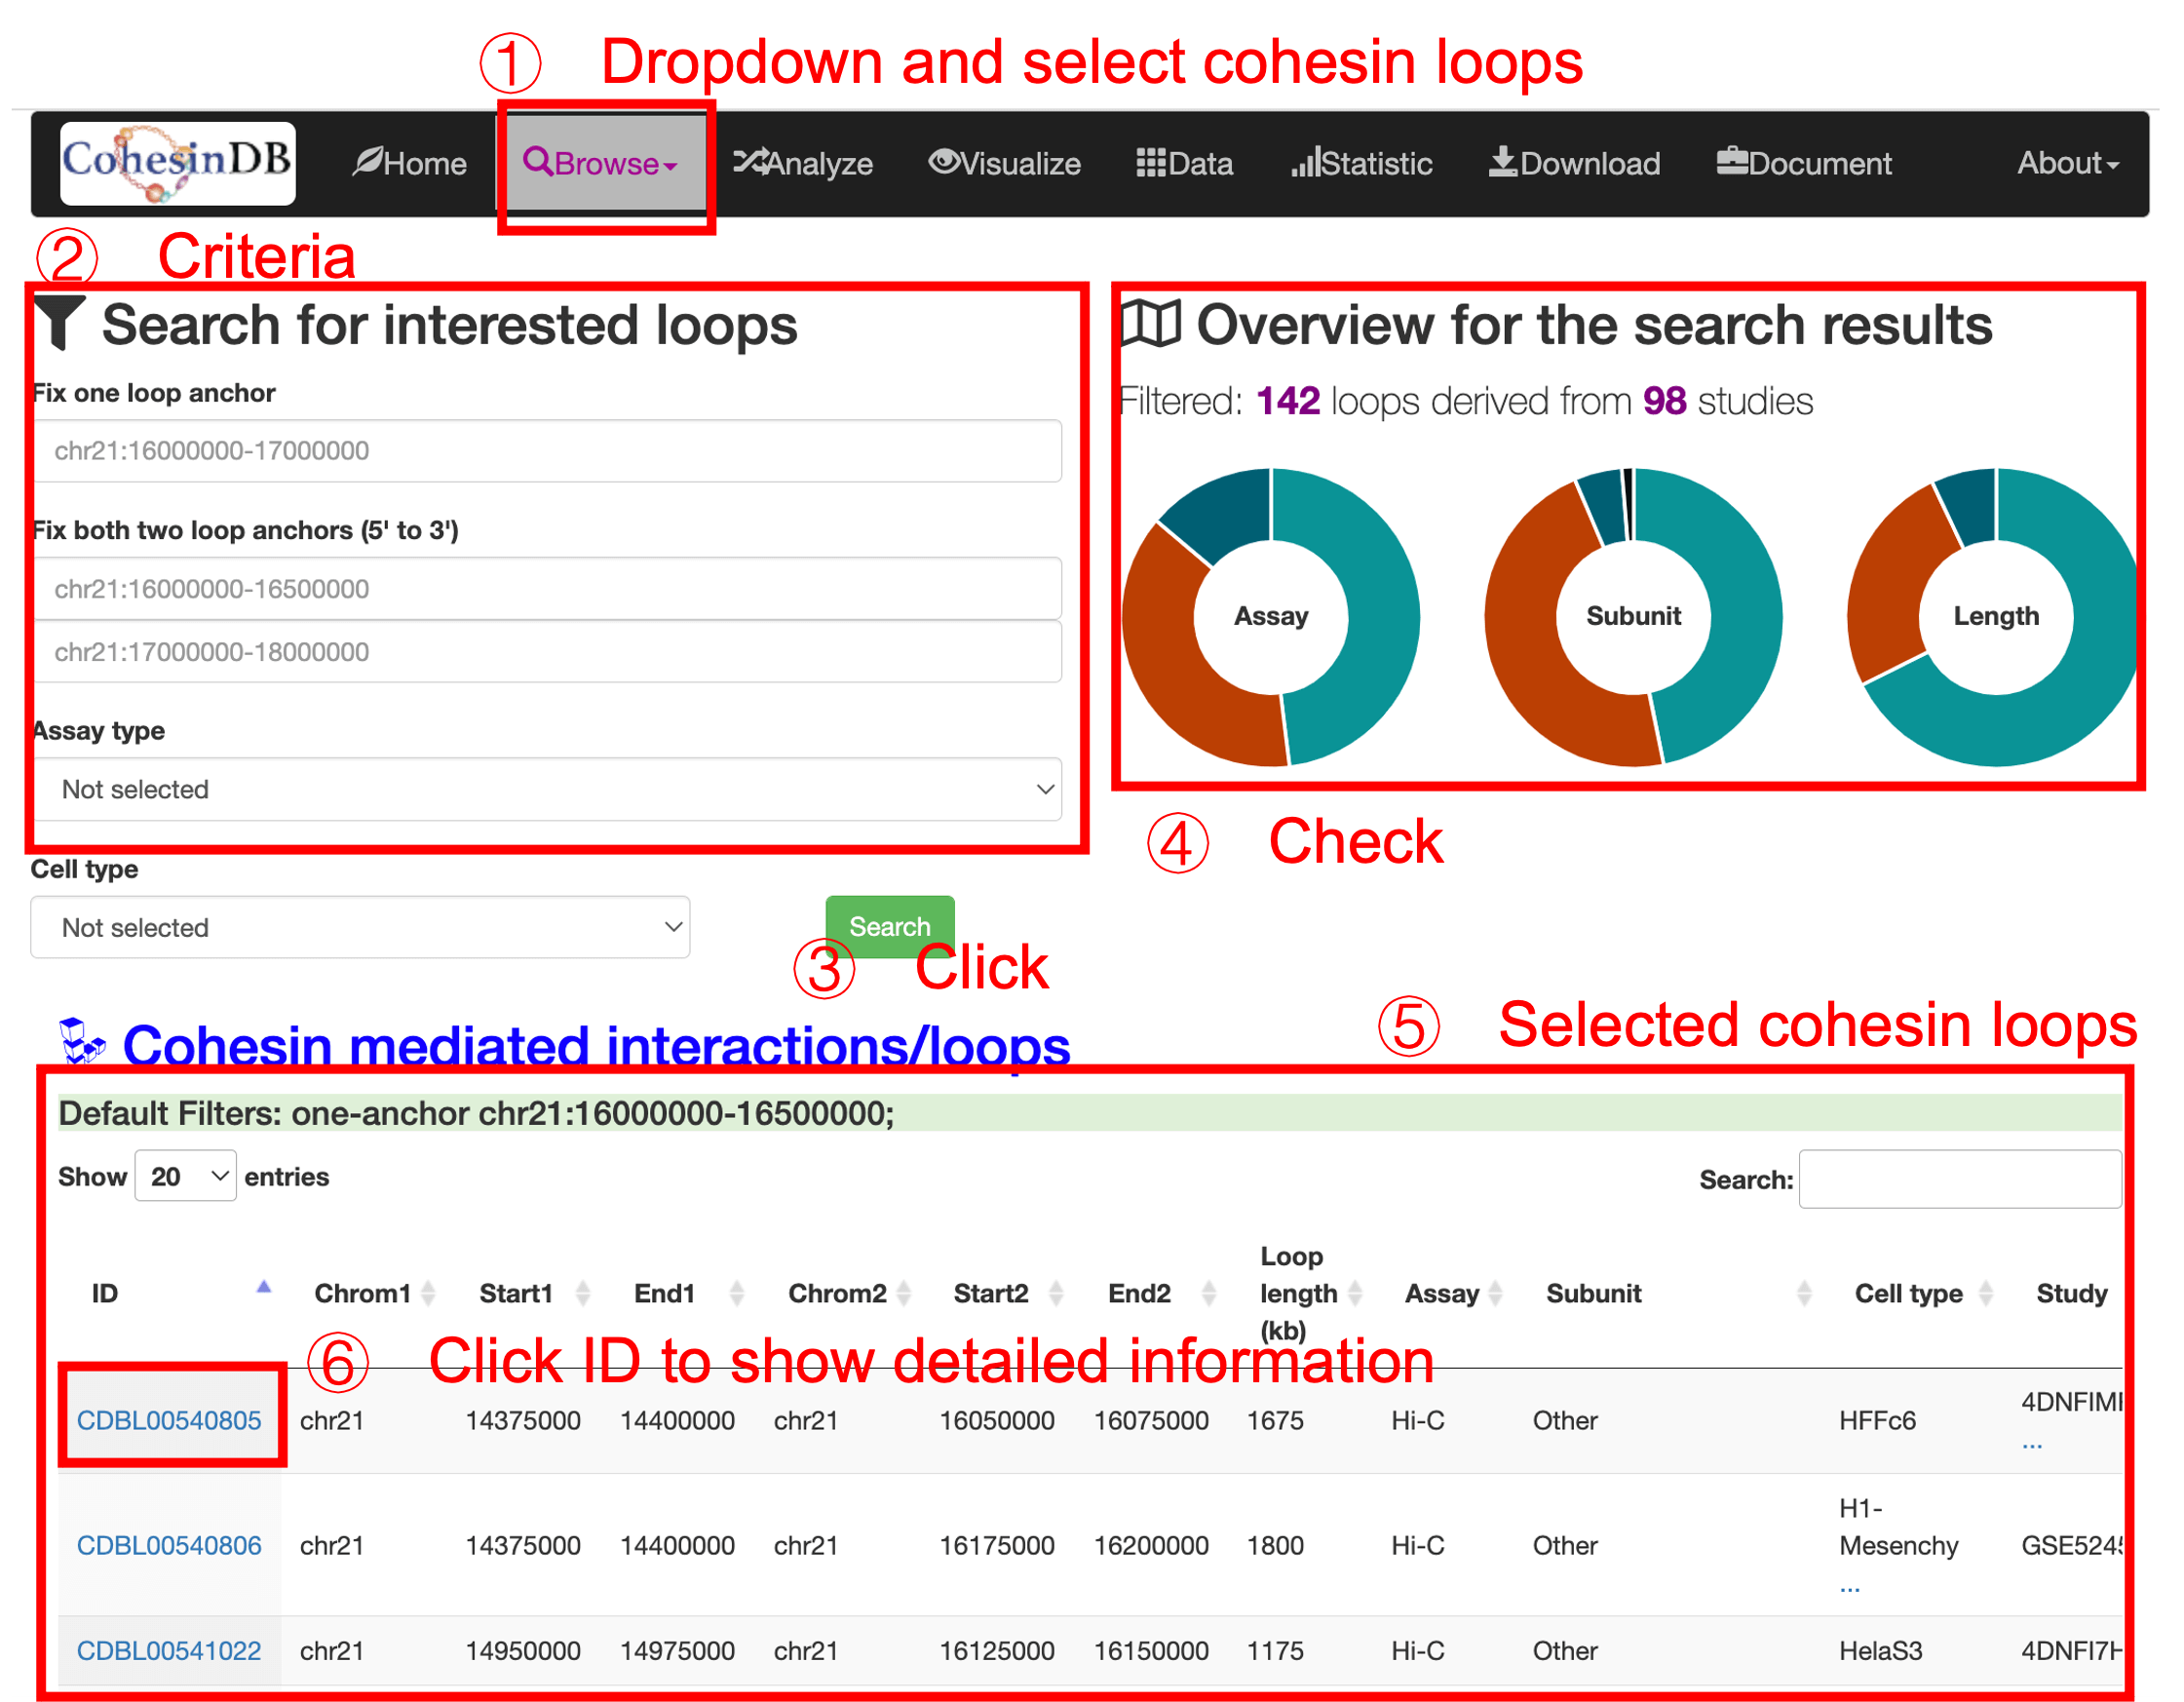Click the CohesinDB logo

177,163
